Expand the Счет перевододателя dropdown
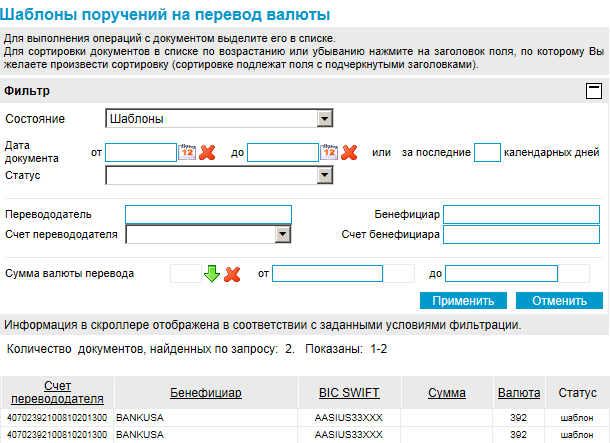The height and width of the screenshot is (443, 610). [209, 235]
